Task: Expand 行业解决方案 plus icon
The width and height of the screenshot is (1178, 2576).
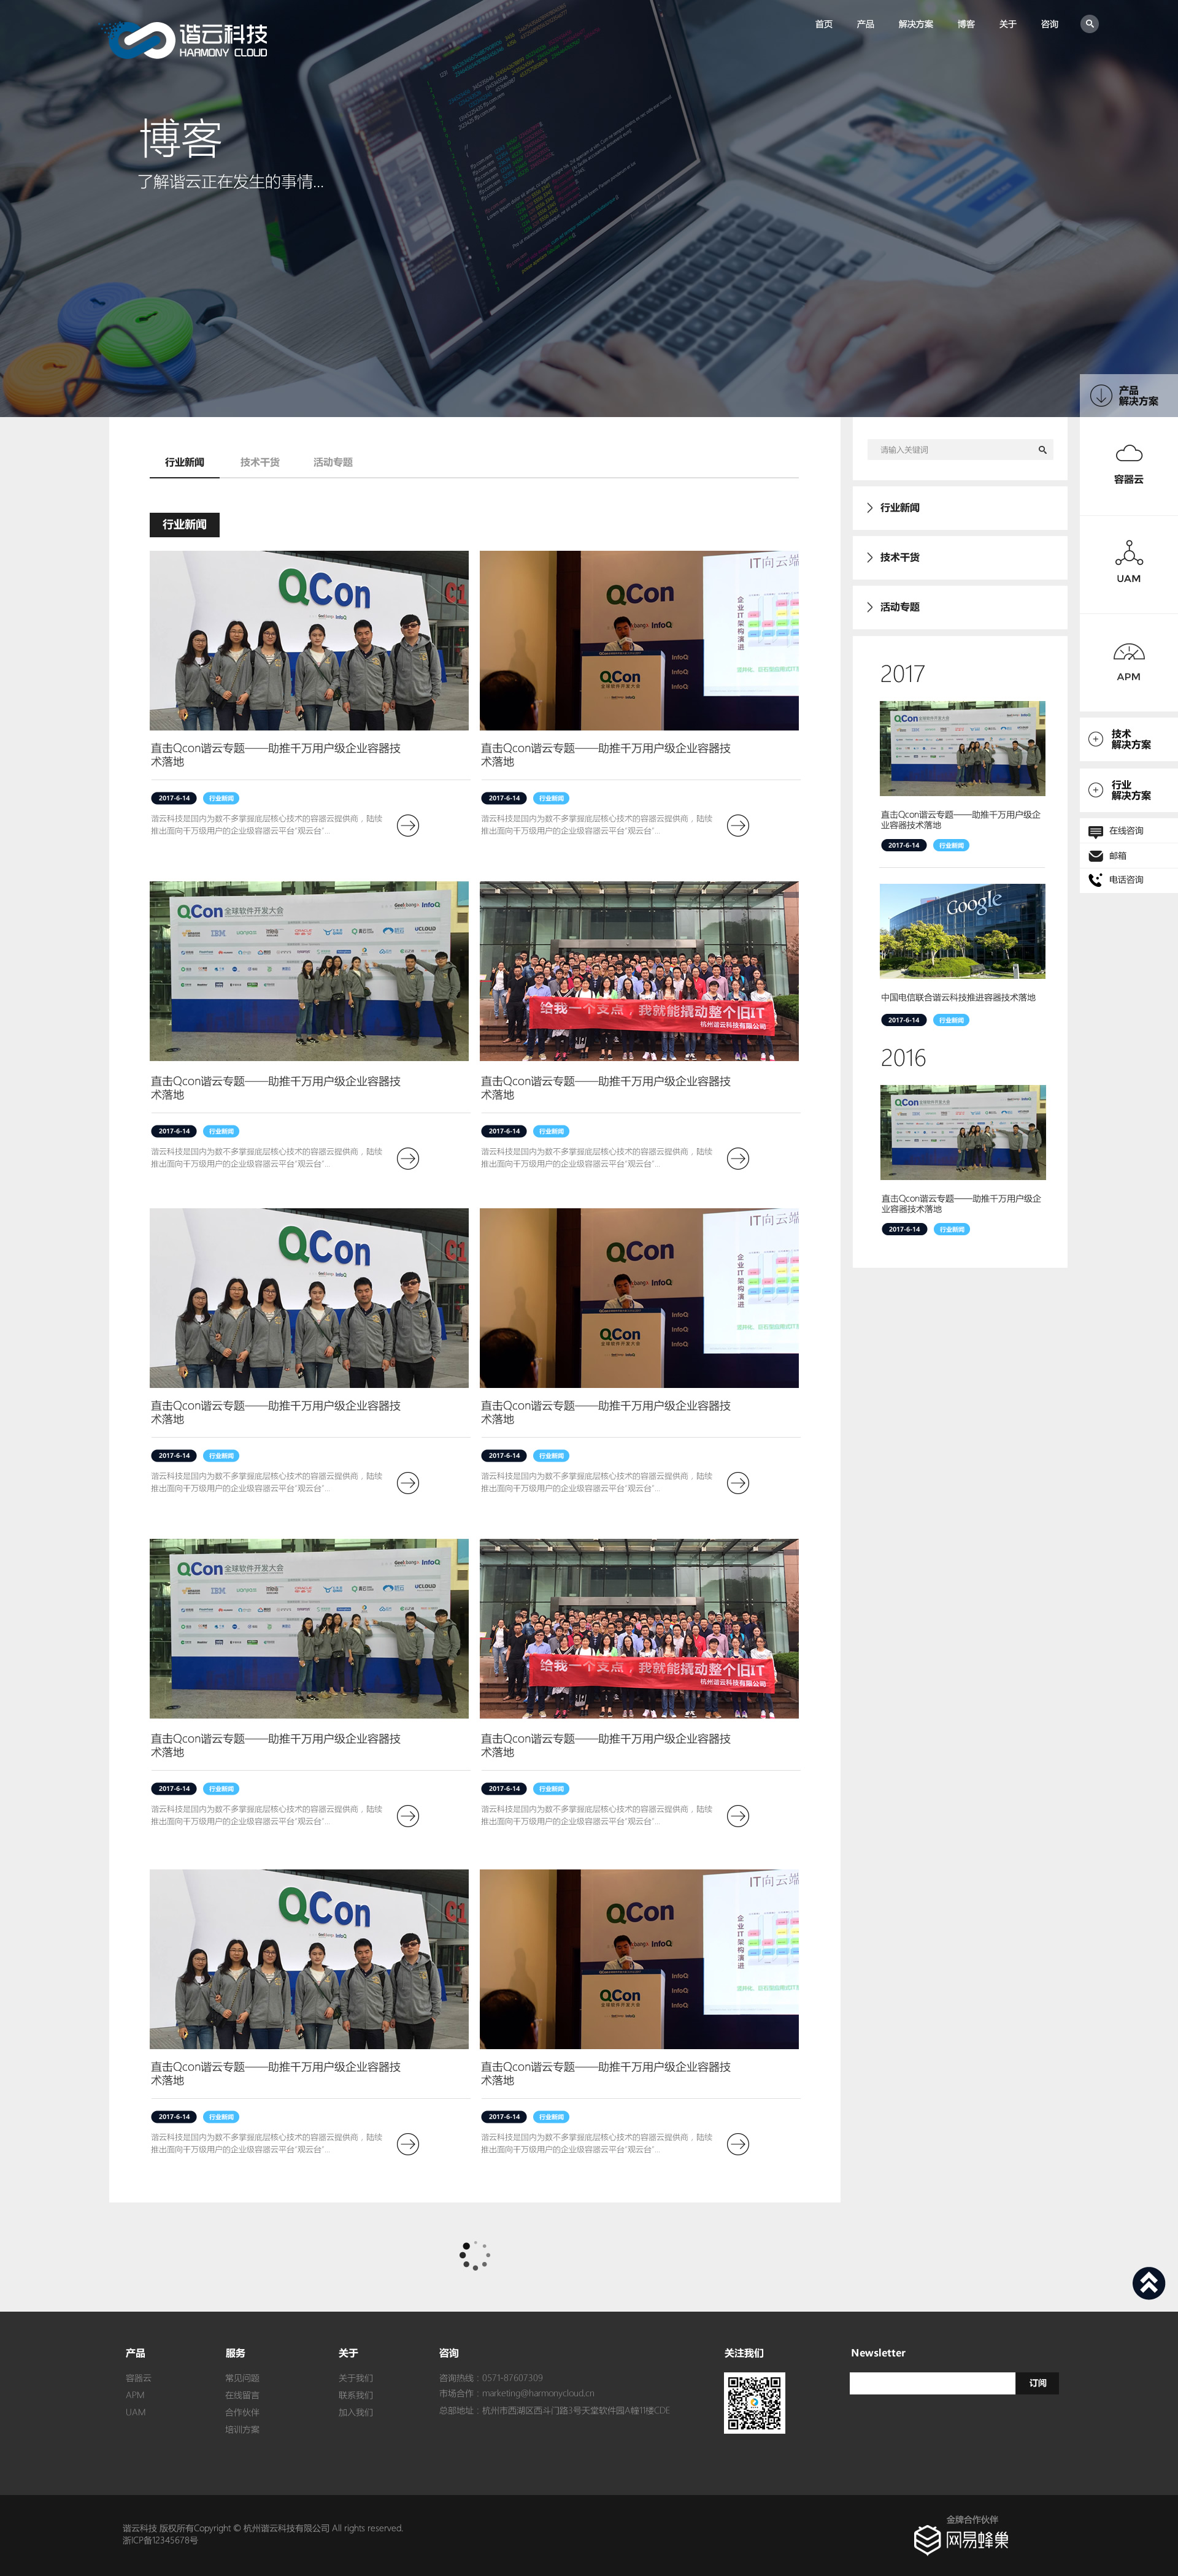Action: [x=1095, y=790]
